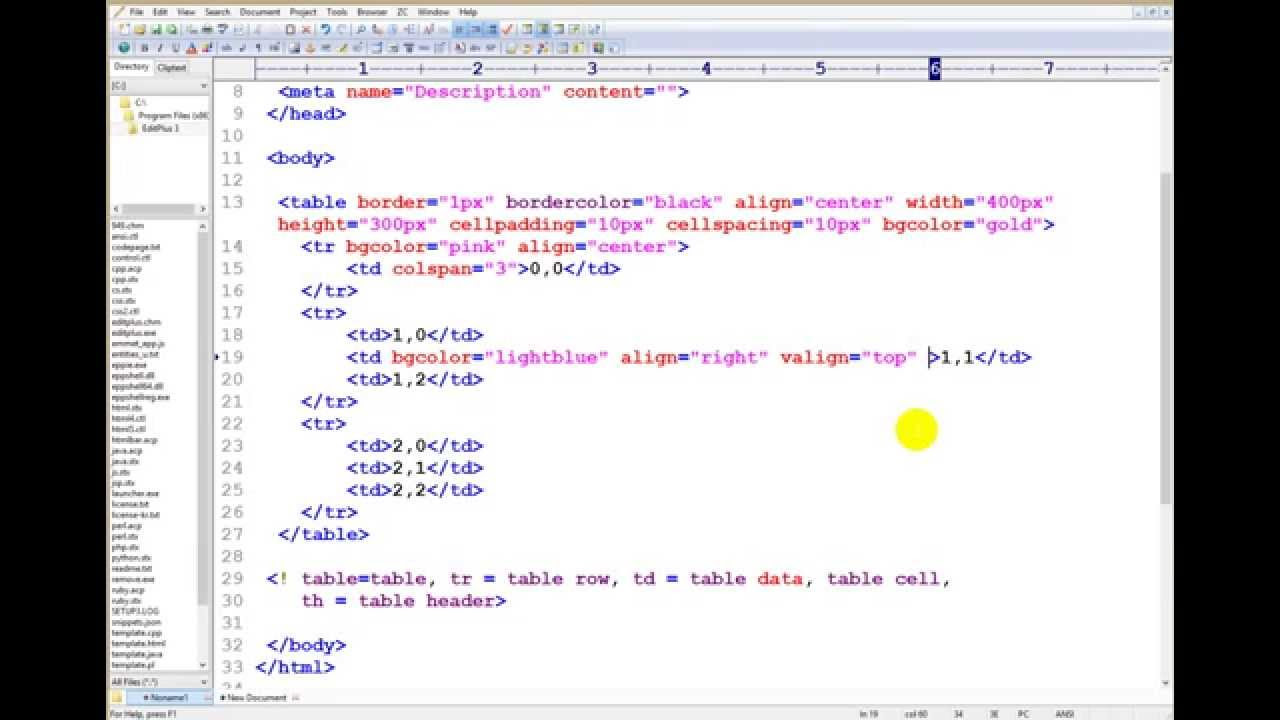Open the Help menu
1280x720 pixels.
(x=468, y=12)
